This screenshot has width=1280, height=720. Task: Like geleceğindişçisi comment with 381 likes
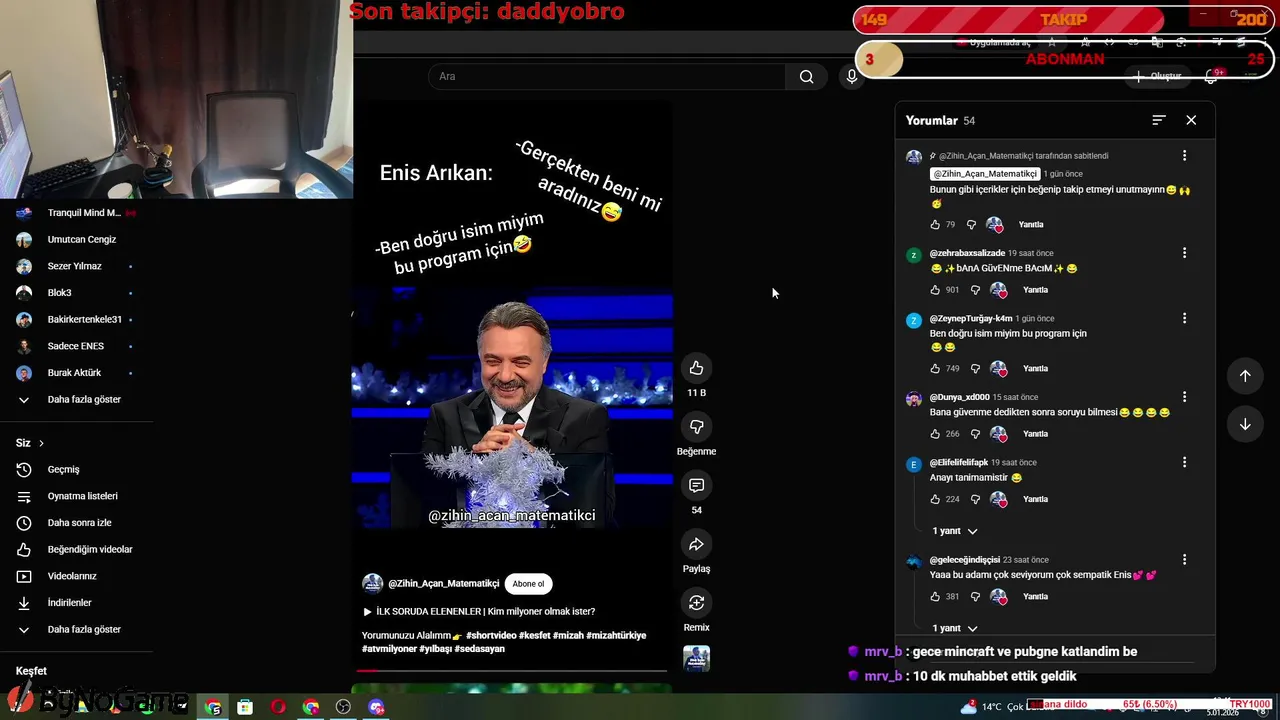pos(935,597)
